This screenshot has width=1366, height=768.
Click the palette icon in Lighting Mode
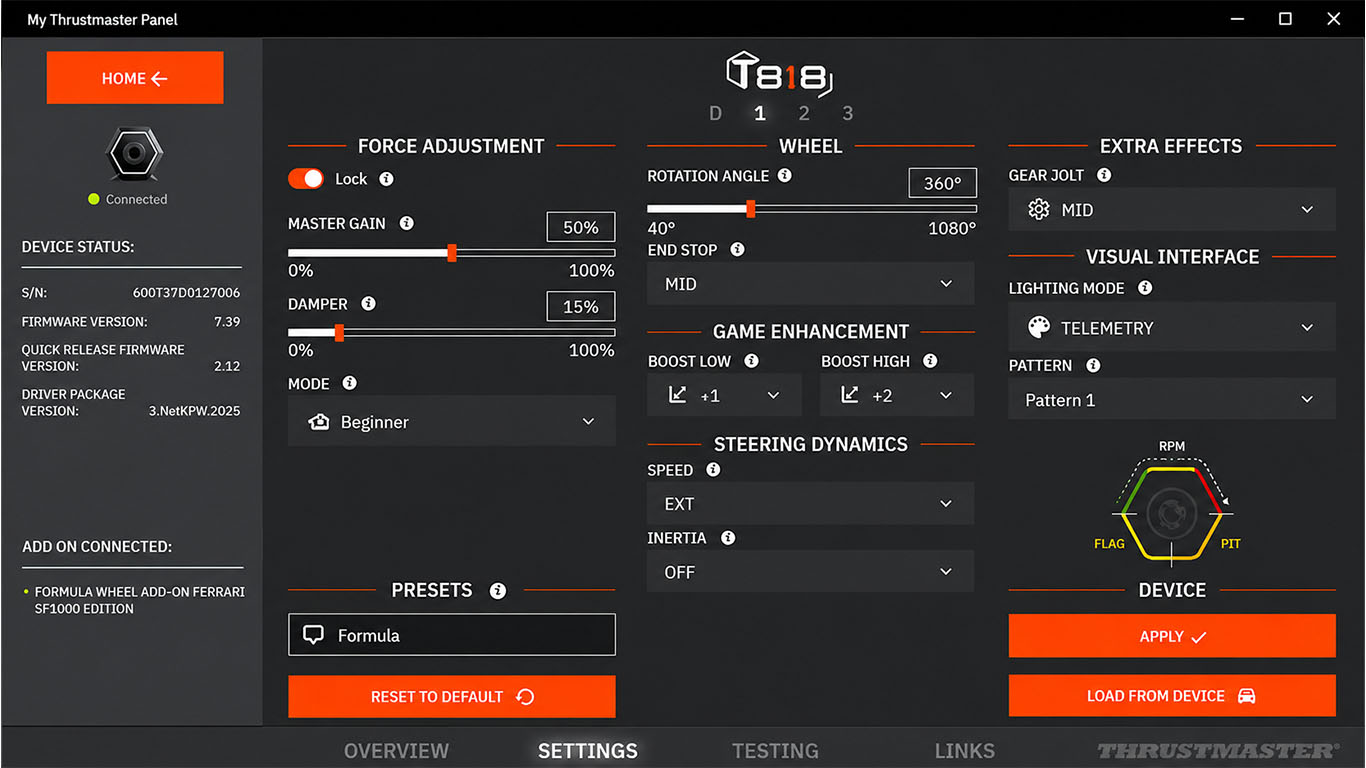[1039, 328]
